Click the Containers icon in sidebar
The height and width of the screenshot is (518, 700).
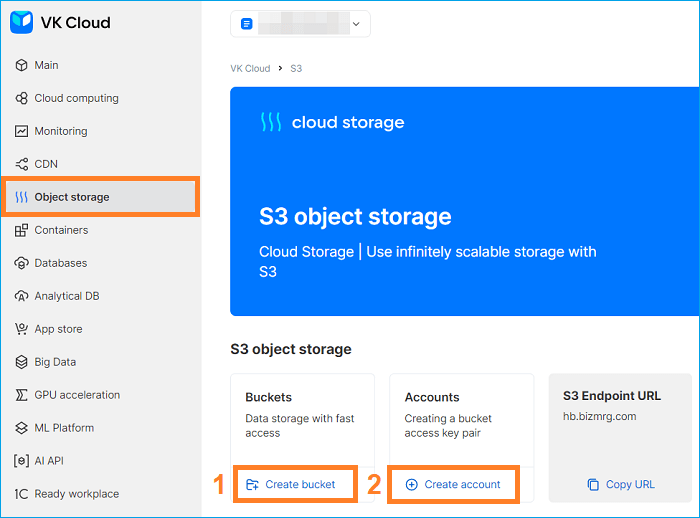21,230
